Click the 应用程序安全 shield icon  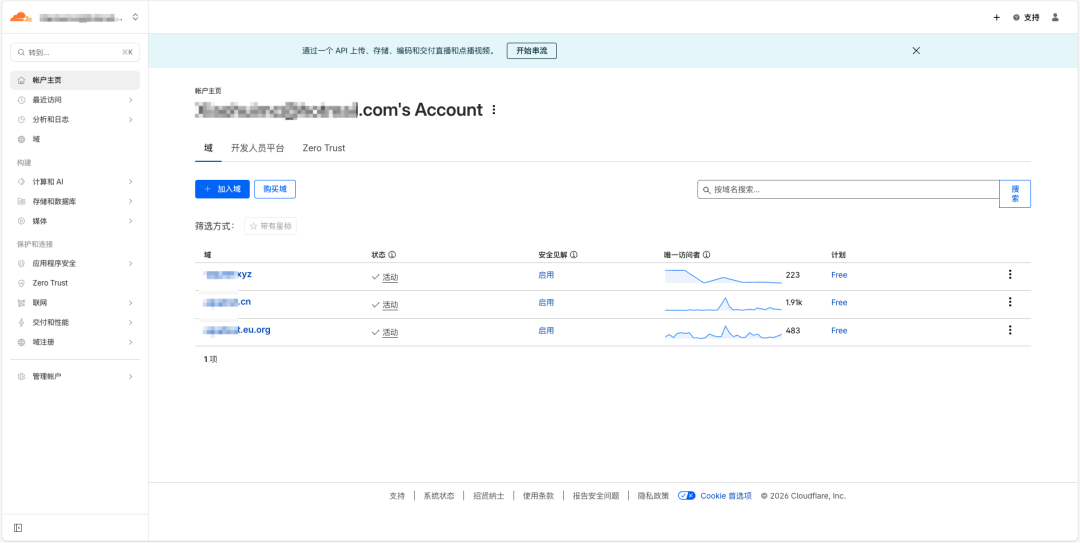(x=21, y=264)
